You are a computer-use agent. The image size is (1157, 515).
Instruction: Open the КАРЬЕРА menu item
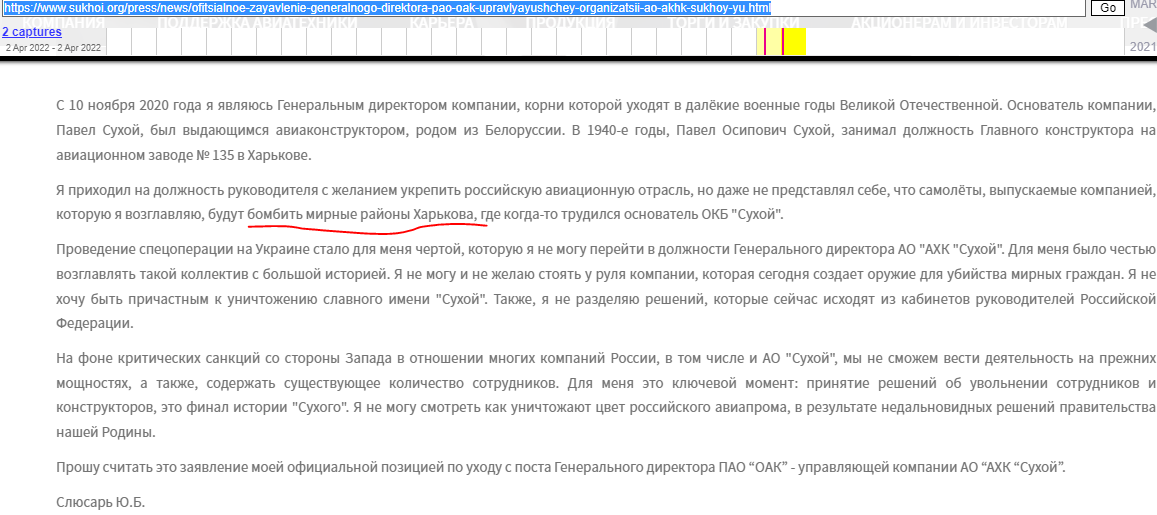(442, 23)
